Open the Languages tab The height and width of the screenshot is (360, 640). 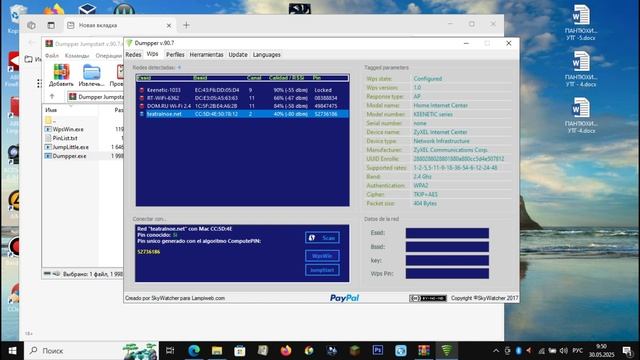pos(267,55)
